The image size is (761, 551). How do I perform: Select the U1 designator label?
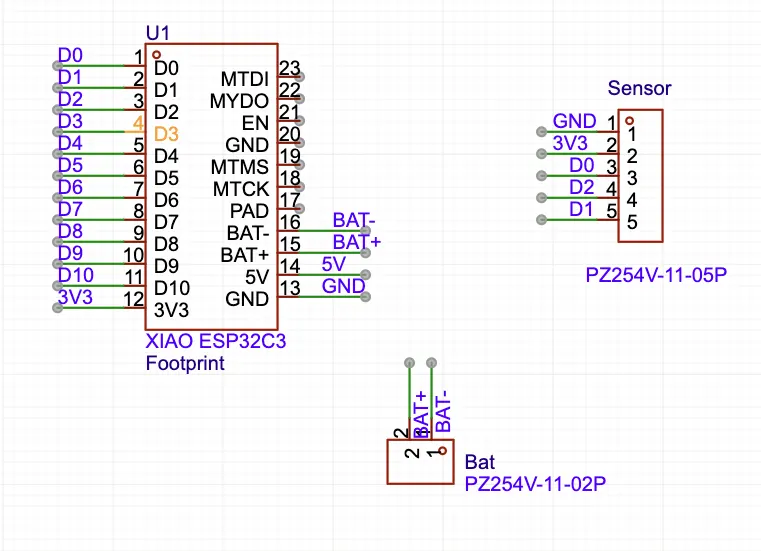pyautogui.click(x=158, y=33)
